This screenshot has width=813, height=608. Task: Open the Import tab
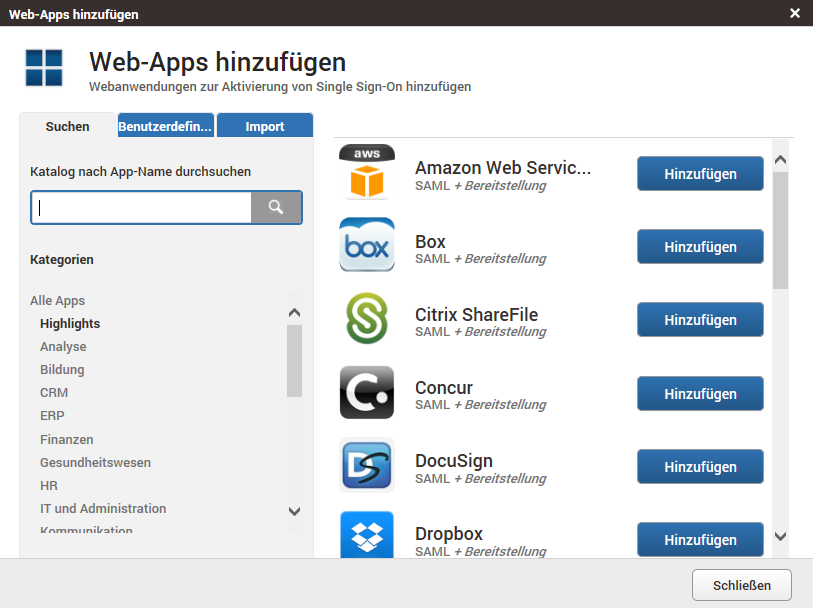click(x=264, y=126)
